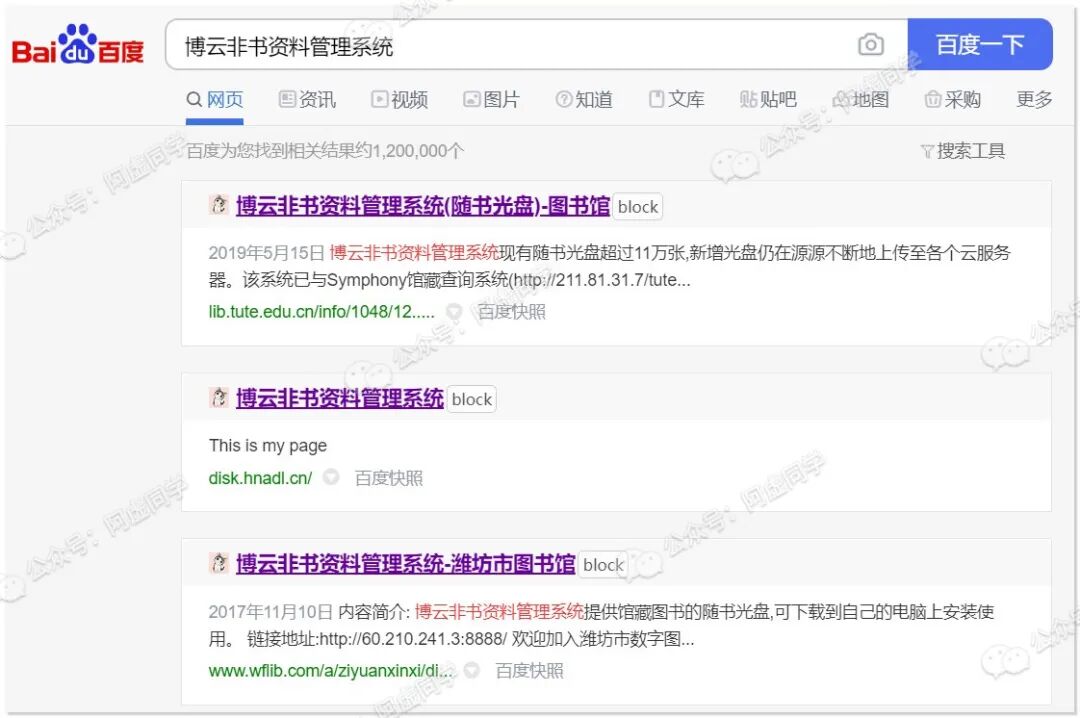Open the 地图 tab
Viewport: 1080px width, 718px height.
coord(860,100)
